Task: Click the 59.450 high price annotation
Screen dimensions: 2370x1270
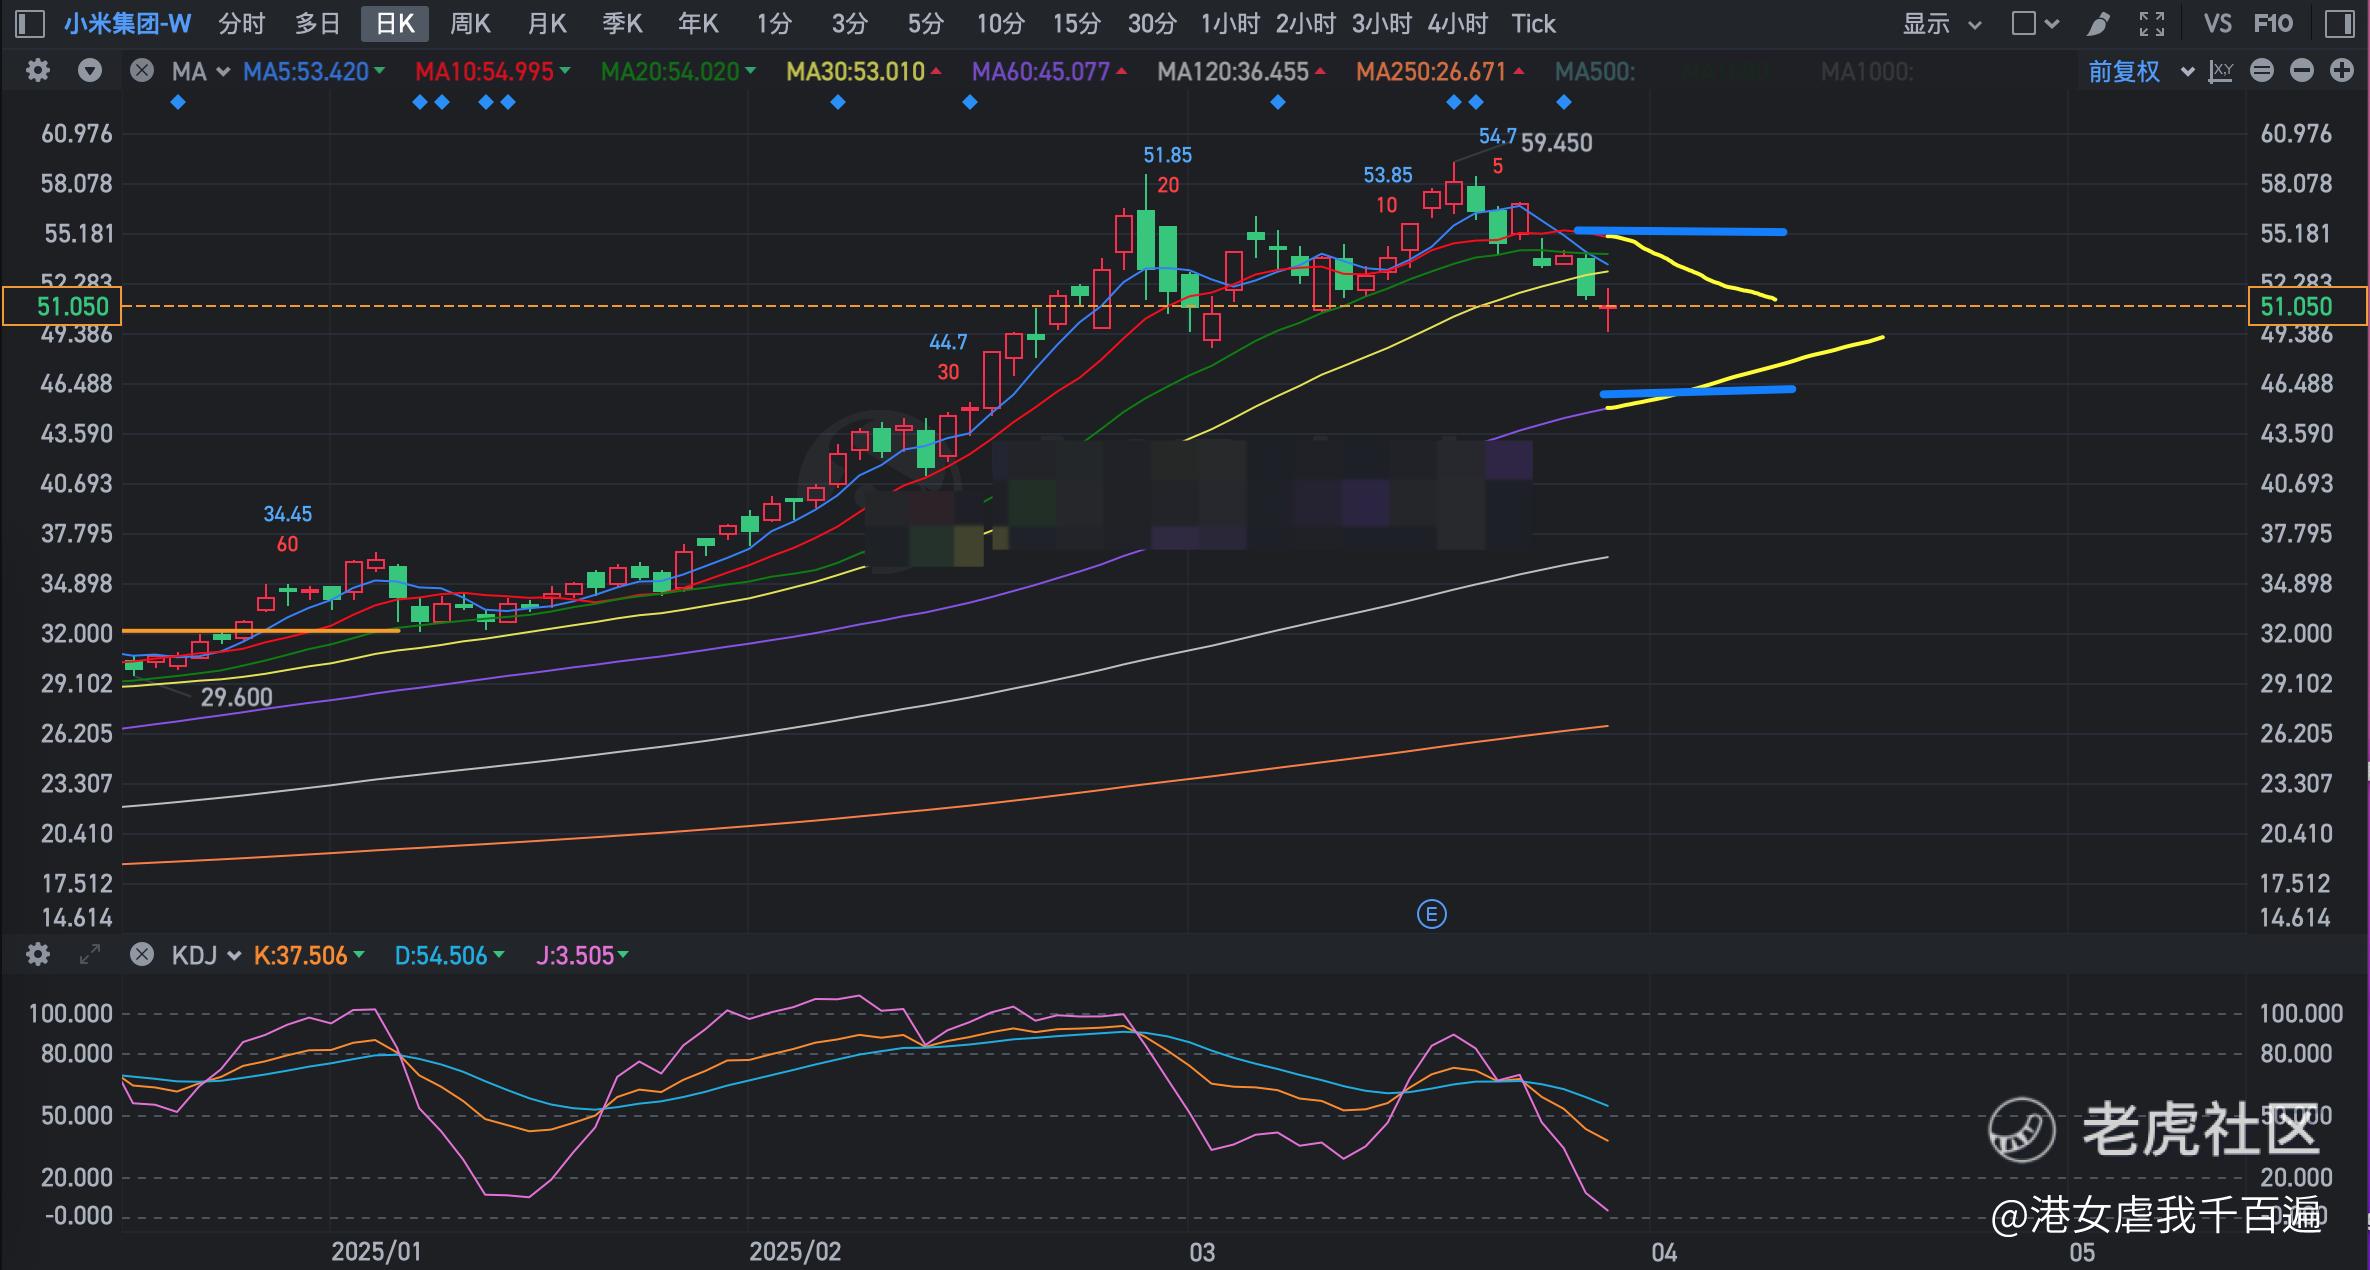Action: click(1556, 143)
